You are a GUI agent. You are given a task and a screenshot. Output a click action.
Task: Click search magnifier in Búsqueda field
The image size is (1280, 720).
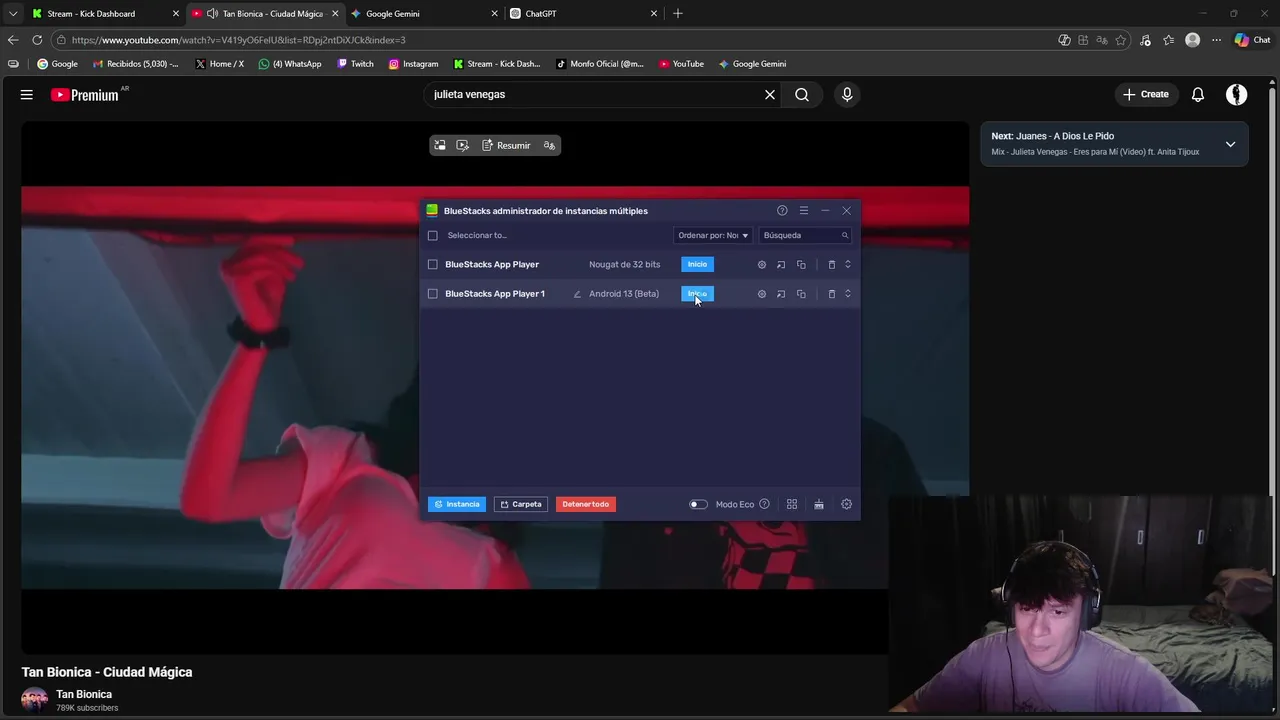pyautogui.click(x=845, y=236)
